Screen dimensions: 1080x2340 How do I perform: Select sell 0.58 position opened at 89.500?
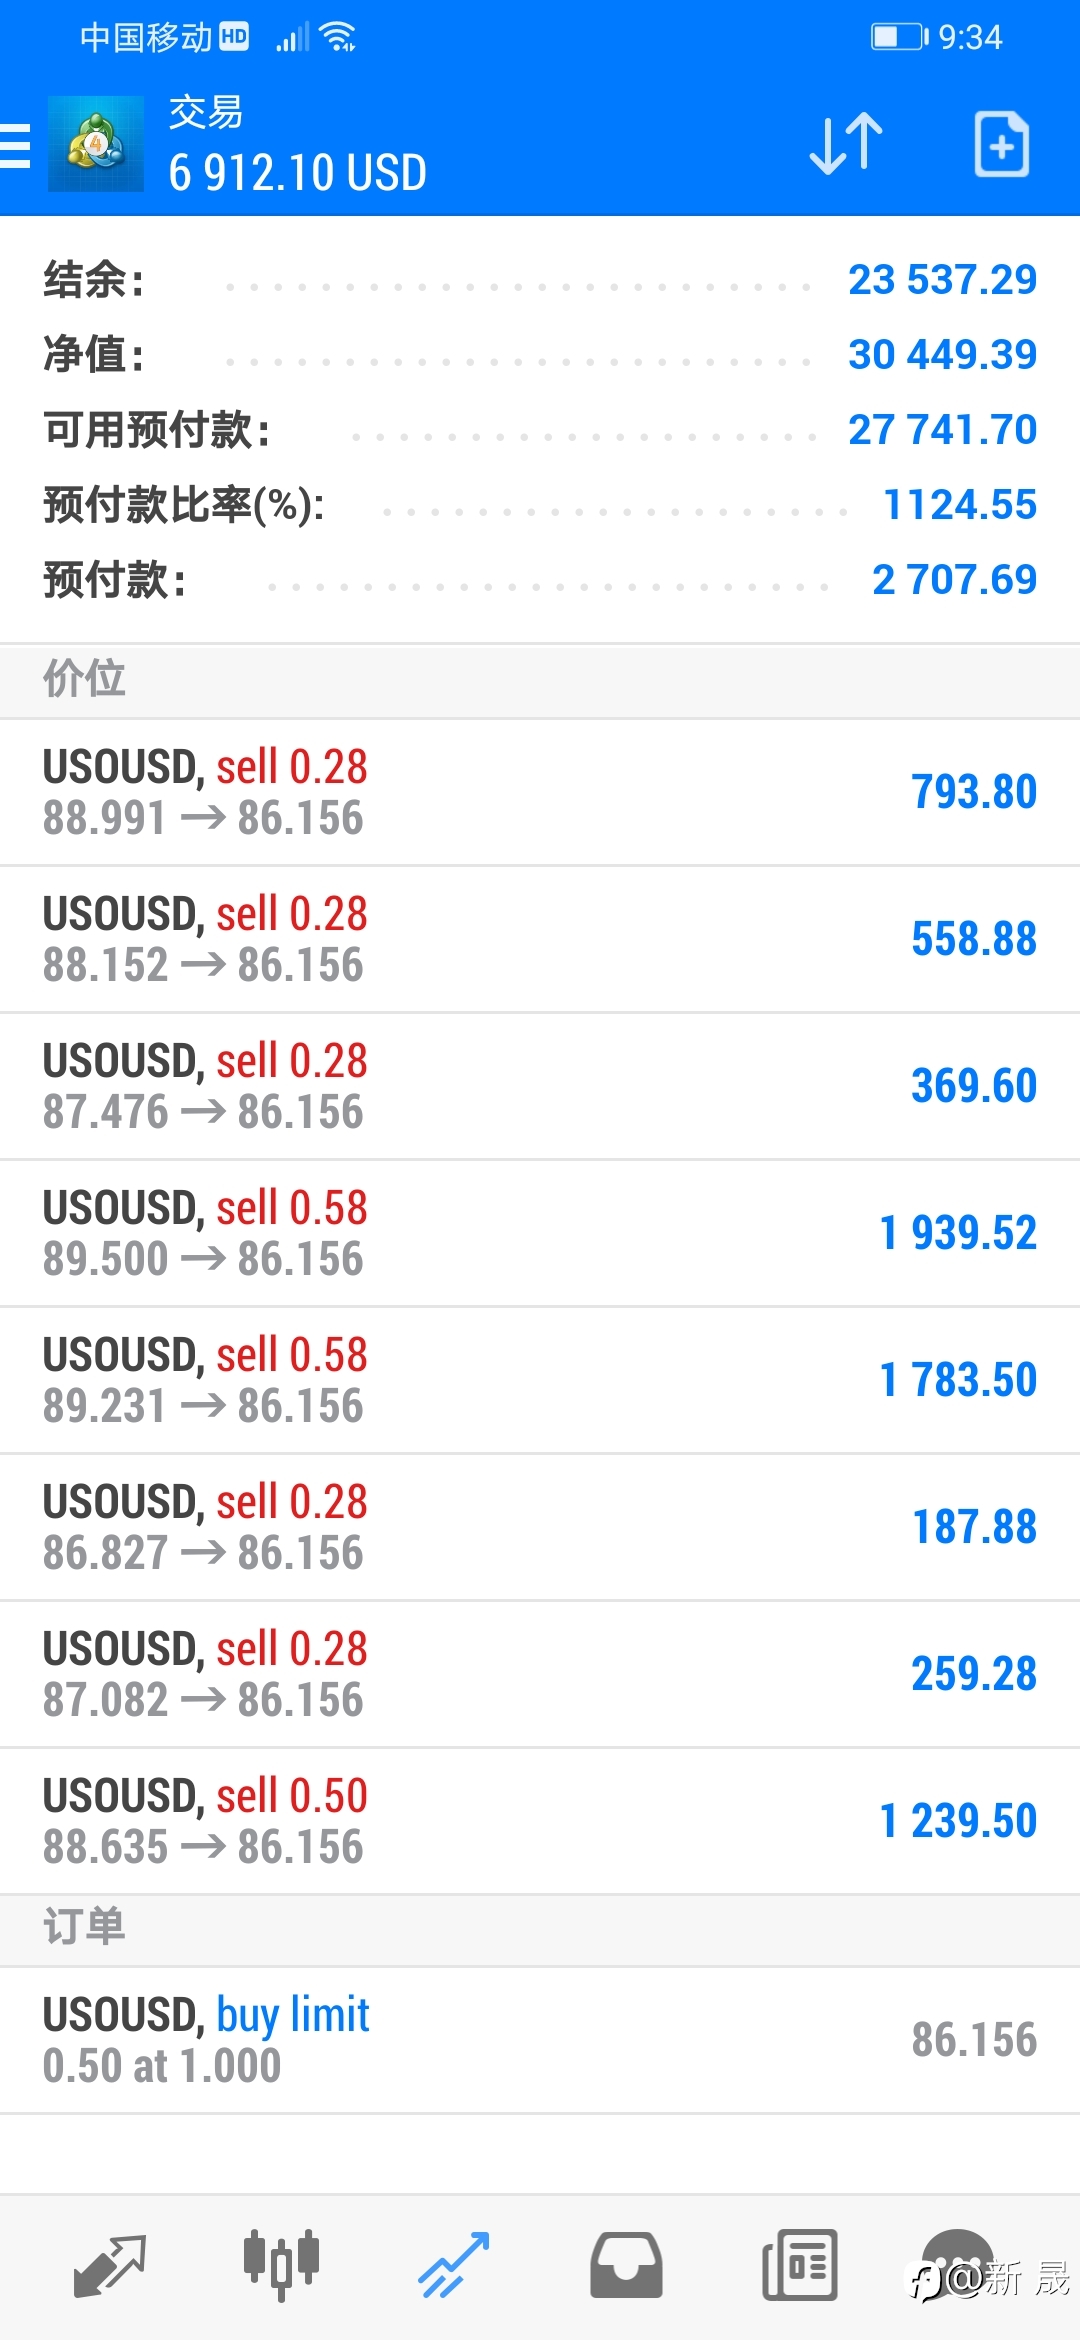540,1234
